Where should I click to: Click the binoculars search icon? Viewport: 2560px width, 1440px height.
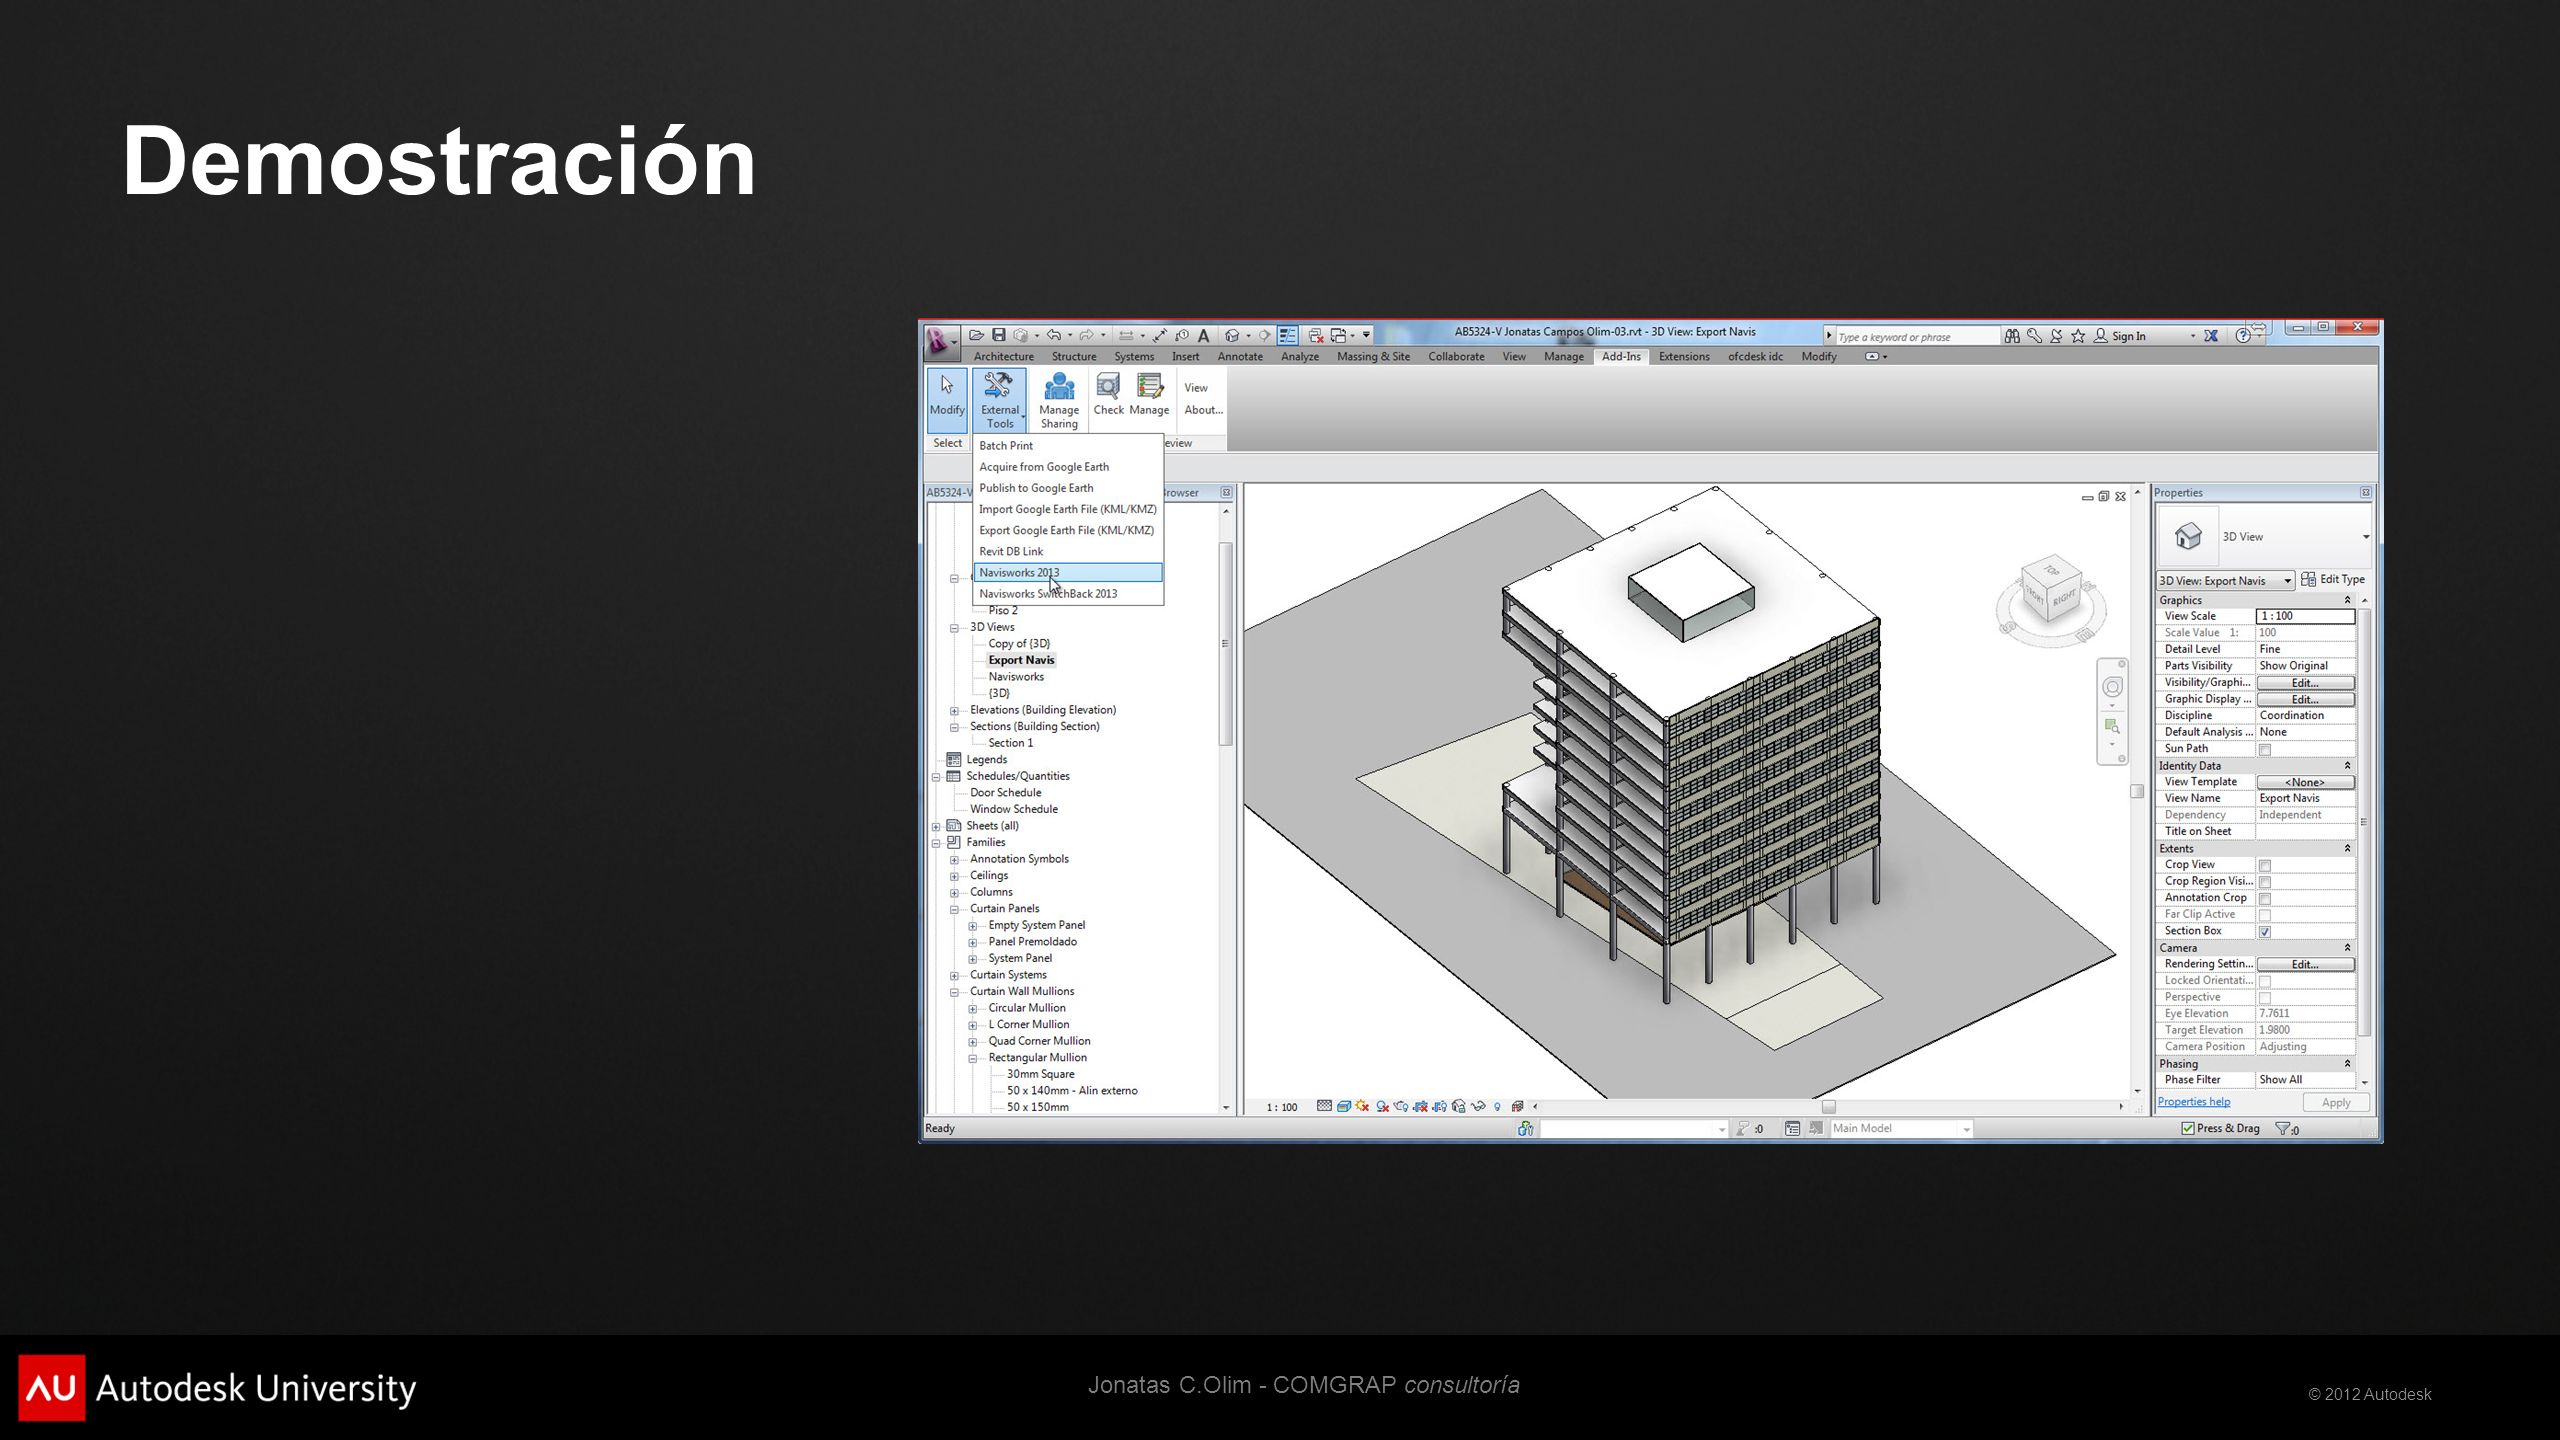pyautogui.click(x=2012, y=336)
